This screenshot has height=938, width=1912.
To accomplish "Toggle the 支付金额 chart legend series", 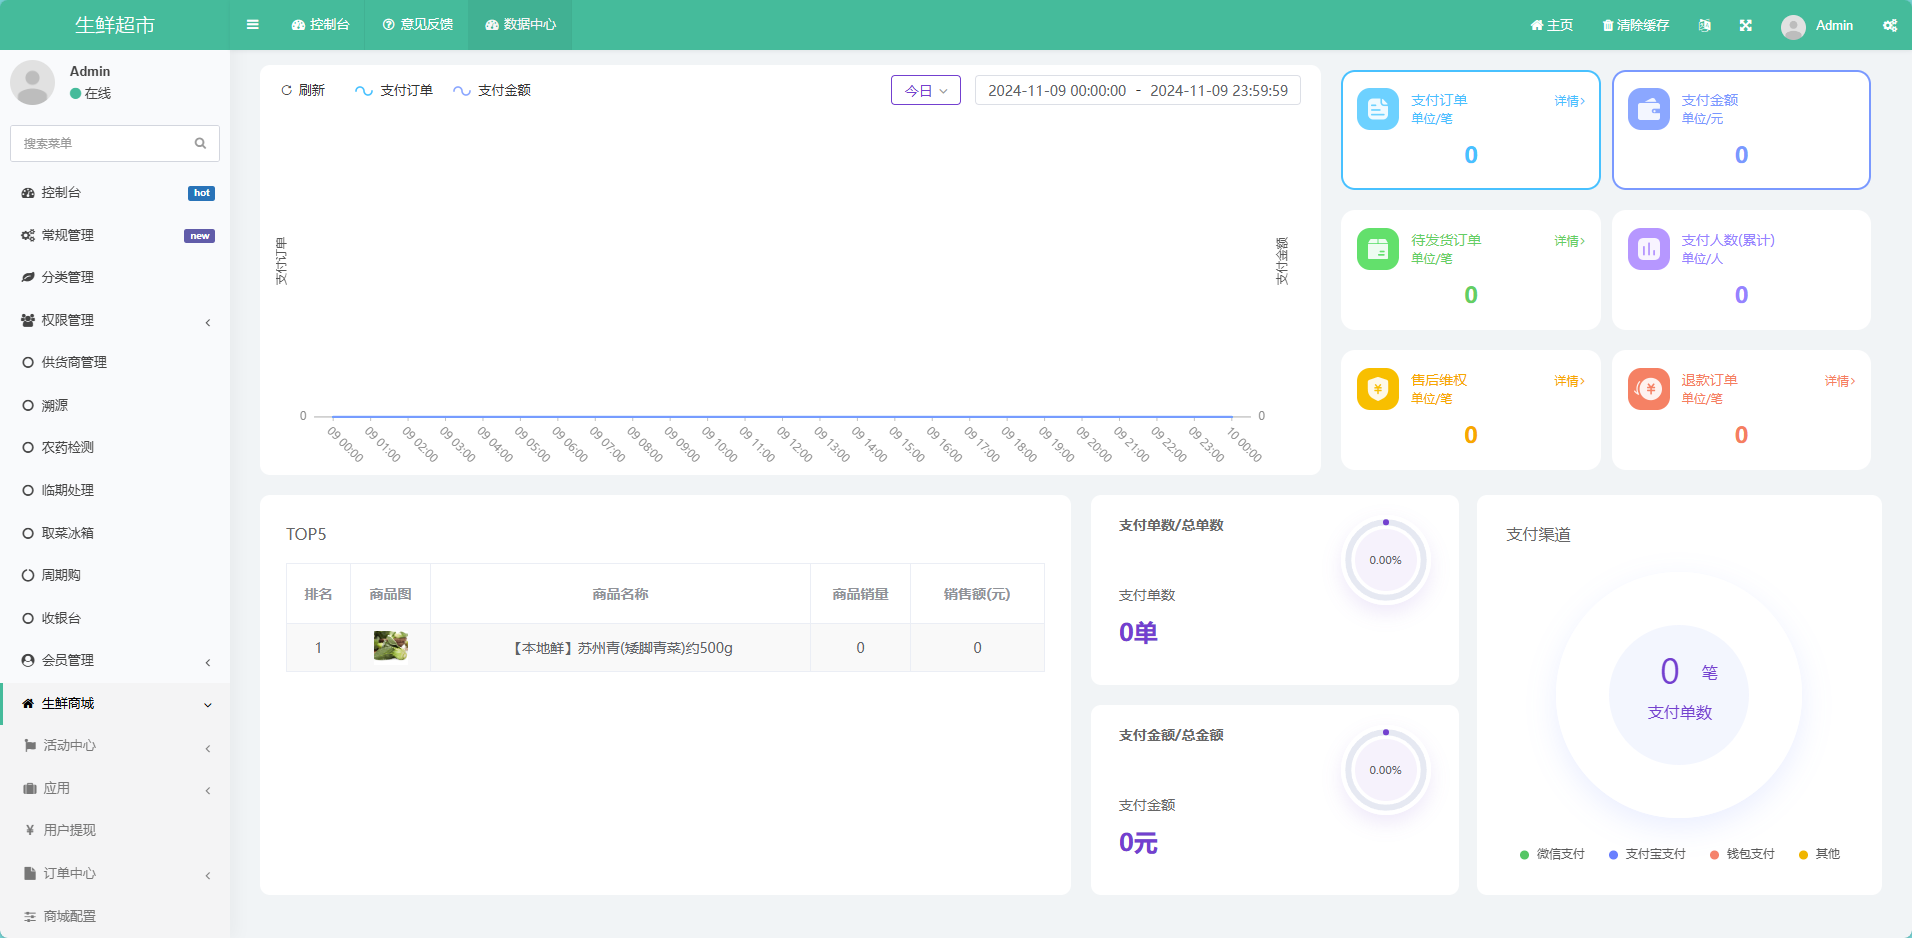I will [x=492, y=90].
